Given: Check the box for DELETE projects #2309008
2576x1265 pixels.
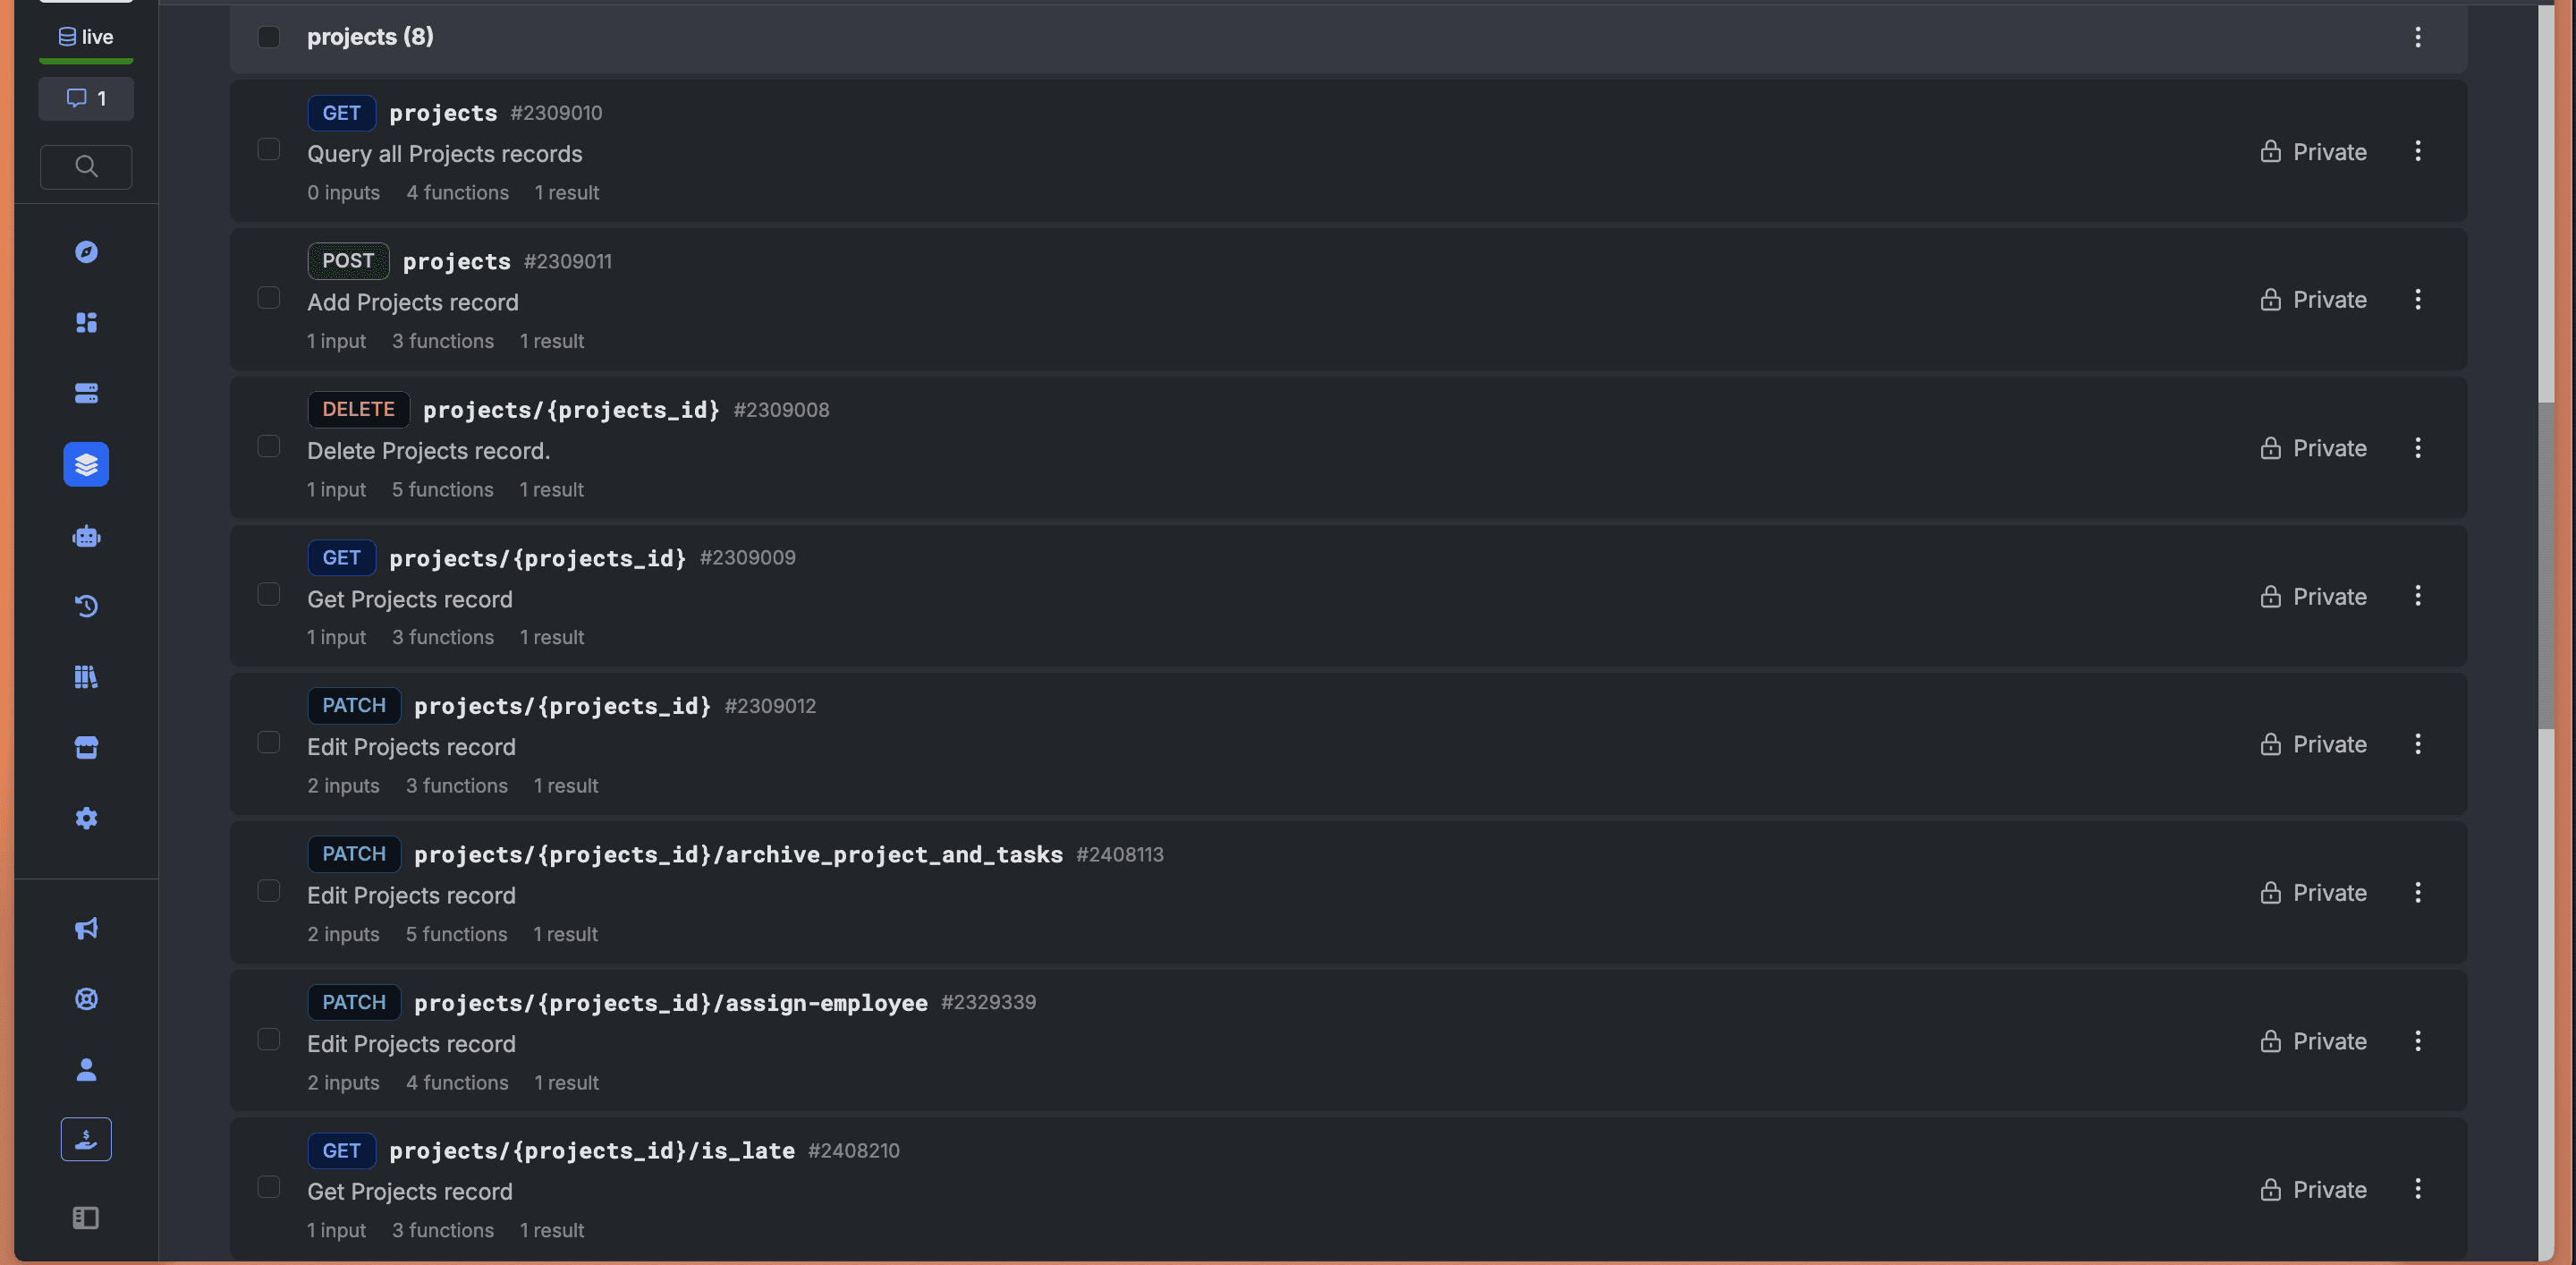Looking at the screenshot, I should [x=268, y=446].
